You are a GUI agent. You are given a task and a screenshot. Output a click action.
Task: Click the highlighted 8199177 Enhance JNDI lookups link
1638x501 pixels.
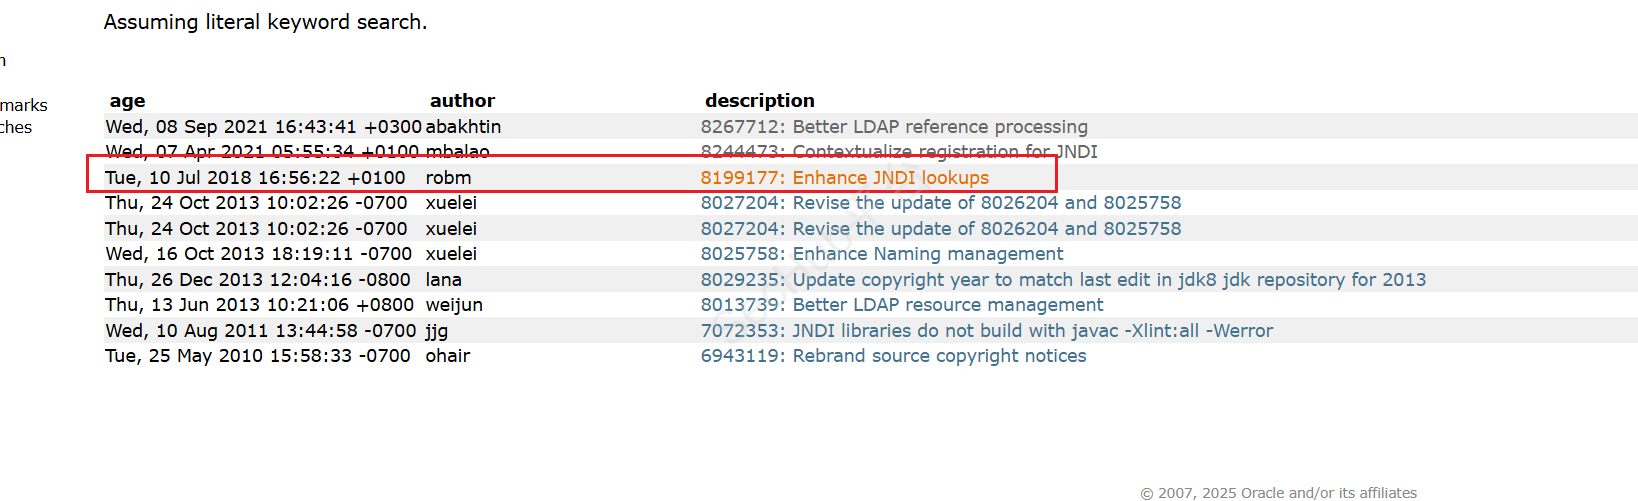844,178
